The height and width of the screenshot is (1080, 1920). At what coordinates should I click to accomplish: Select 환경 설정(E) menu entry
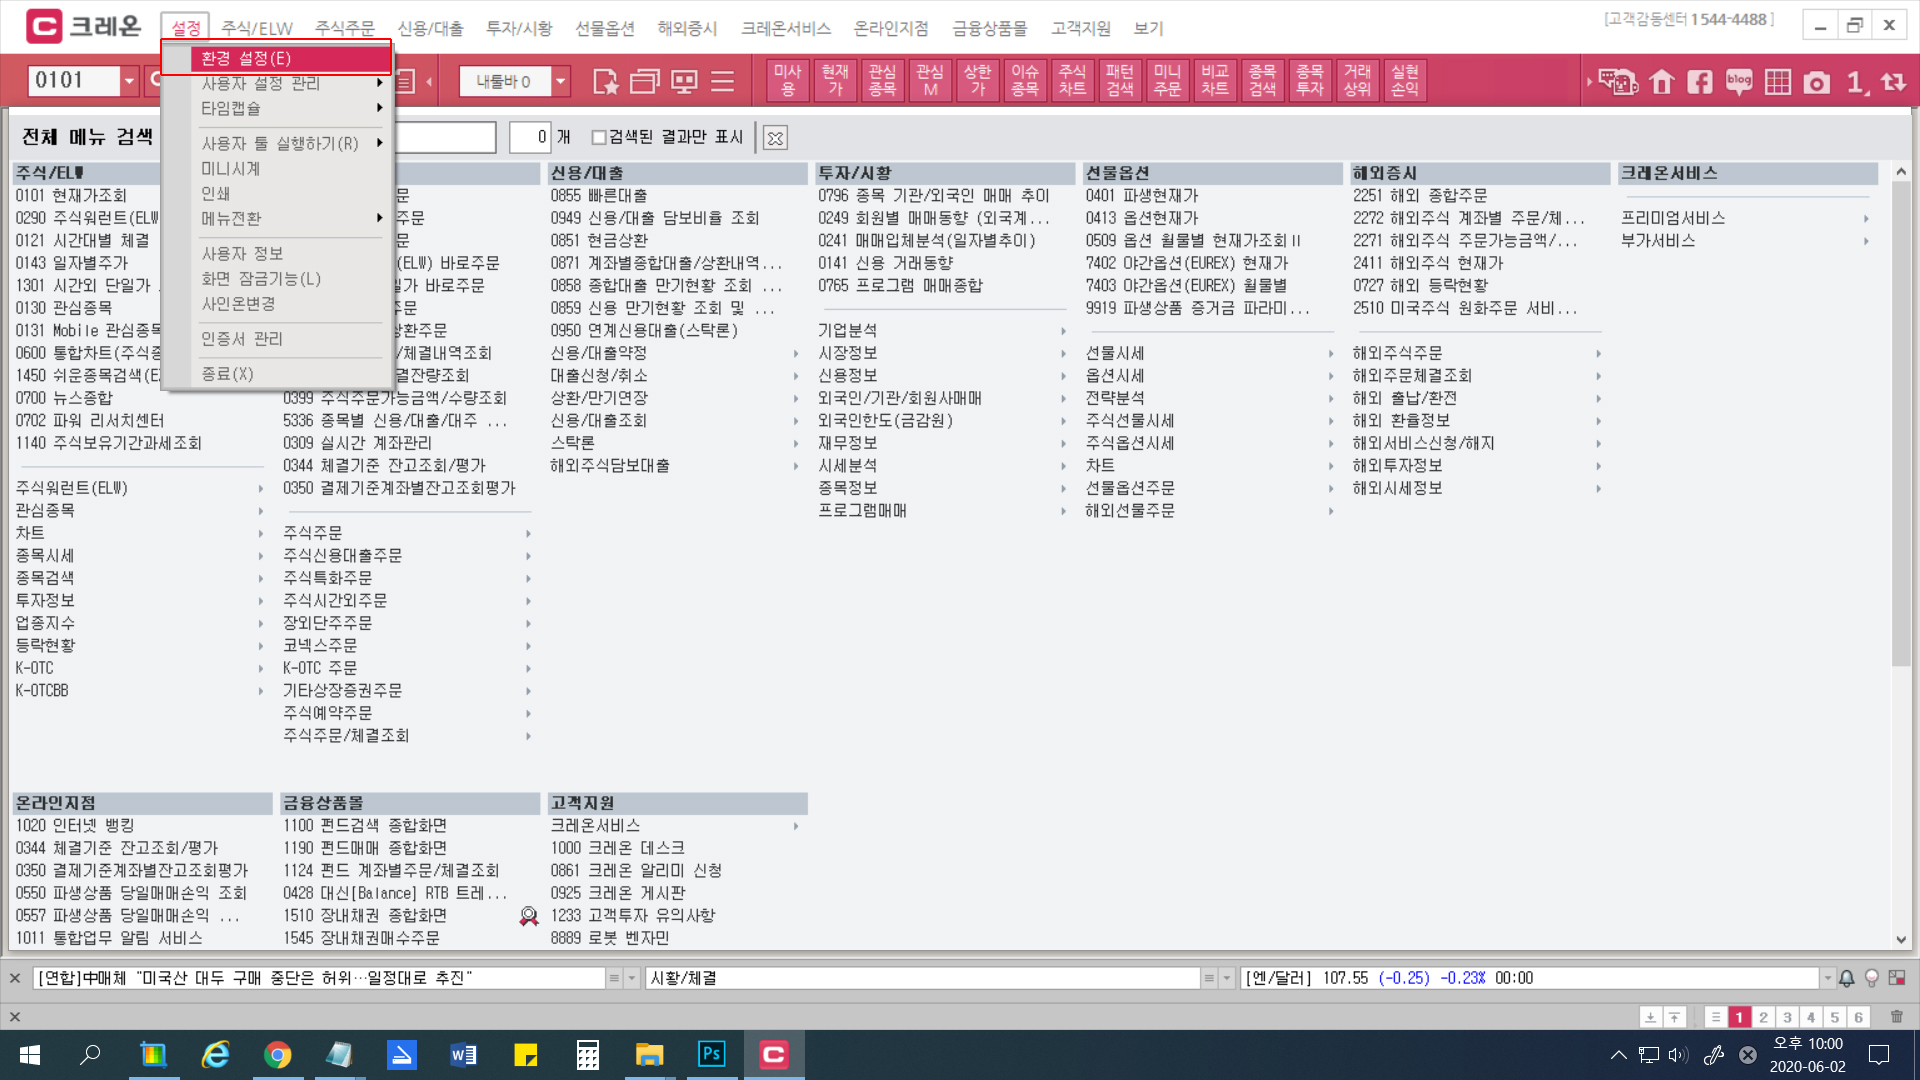pos(246,58)
